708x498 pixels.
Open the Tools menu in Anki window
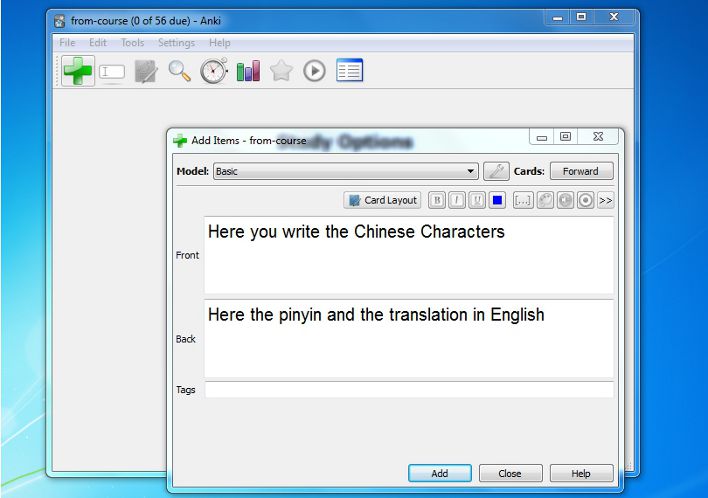132,42
